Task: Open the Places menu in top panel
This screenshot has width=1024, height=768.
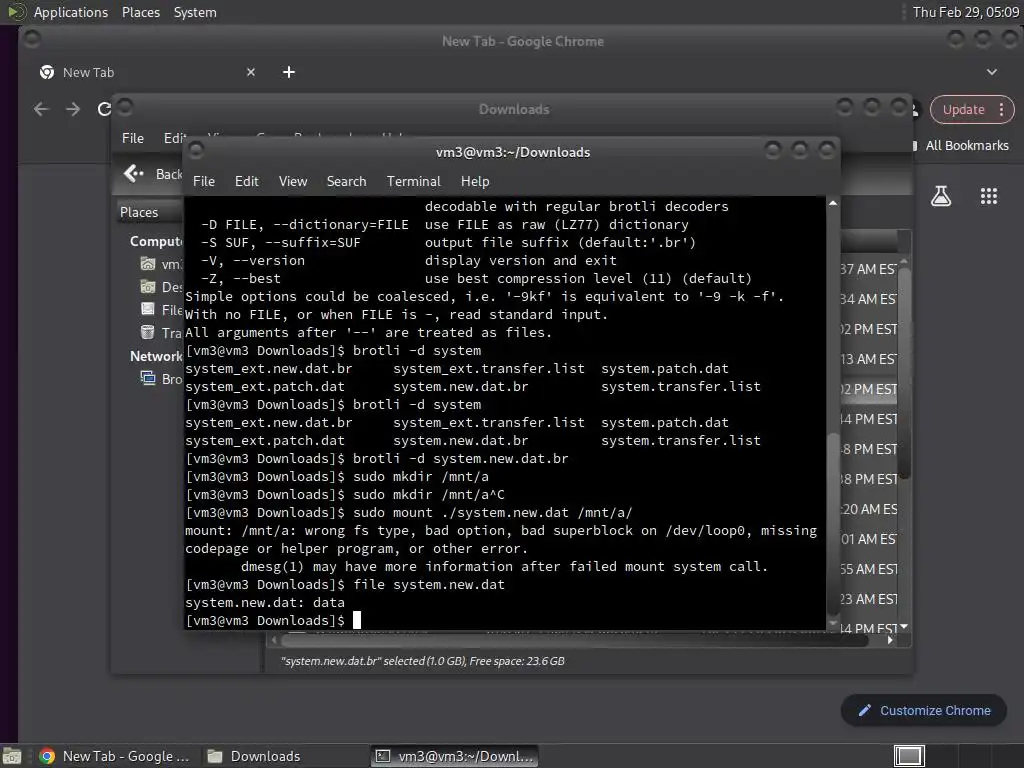Action: (x=140, y=12)
